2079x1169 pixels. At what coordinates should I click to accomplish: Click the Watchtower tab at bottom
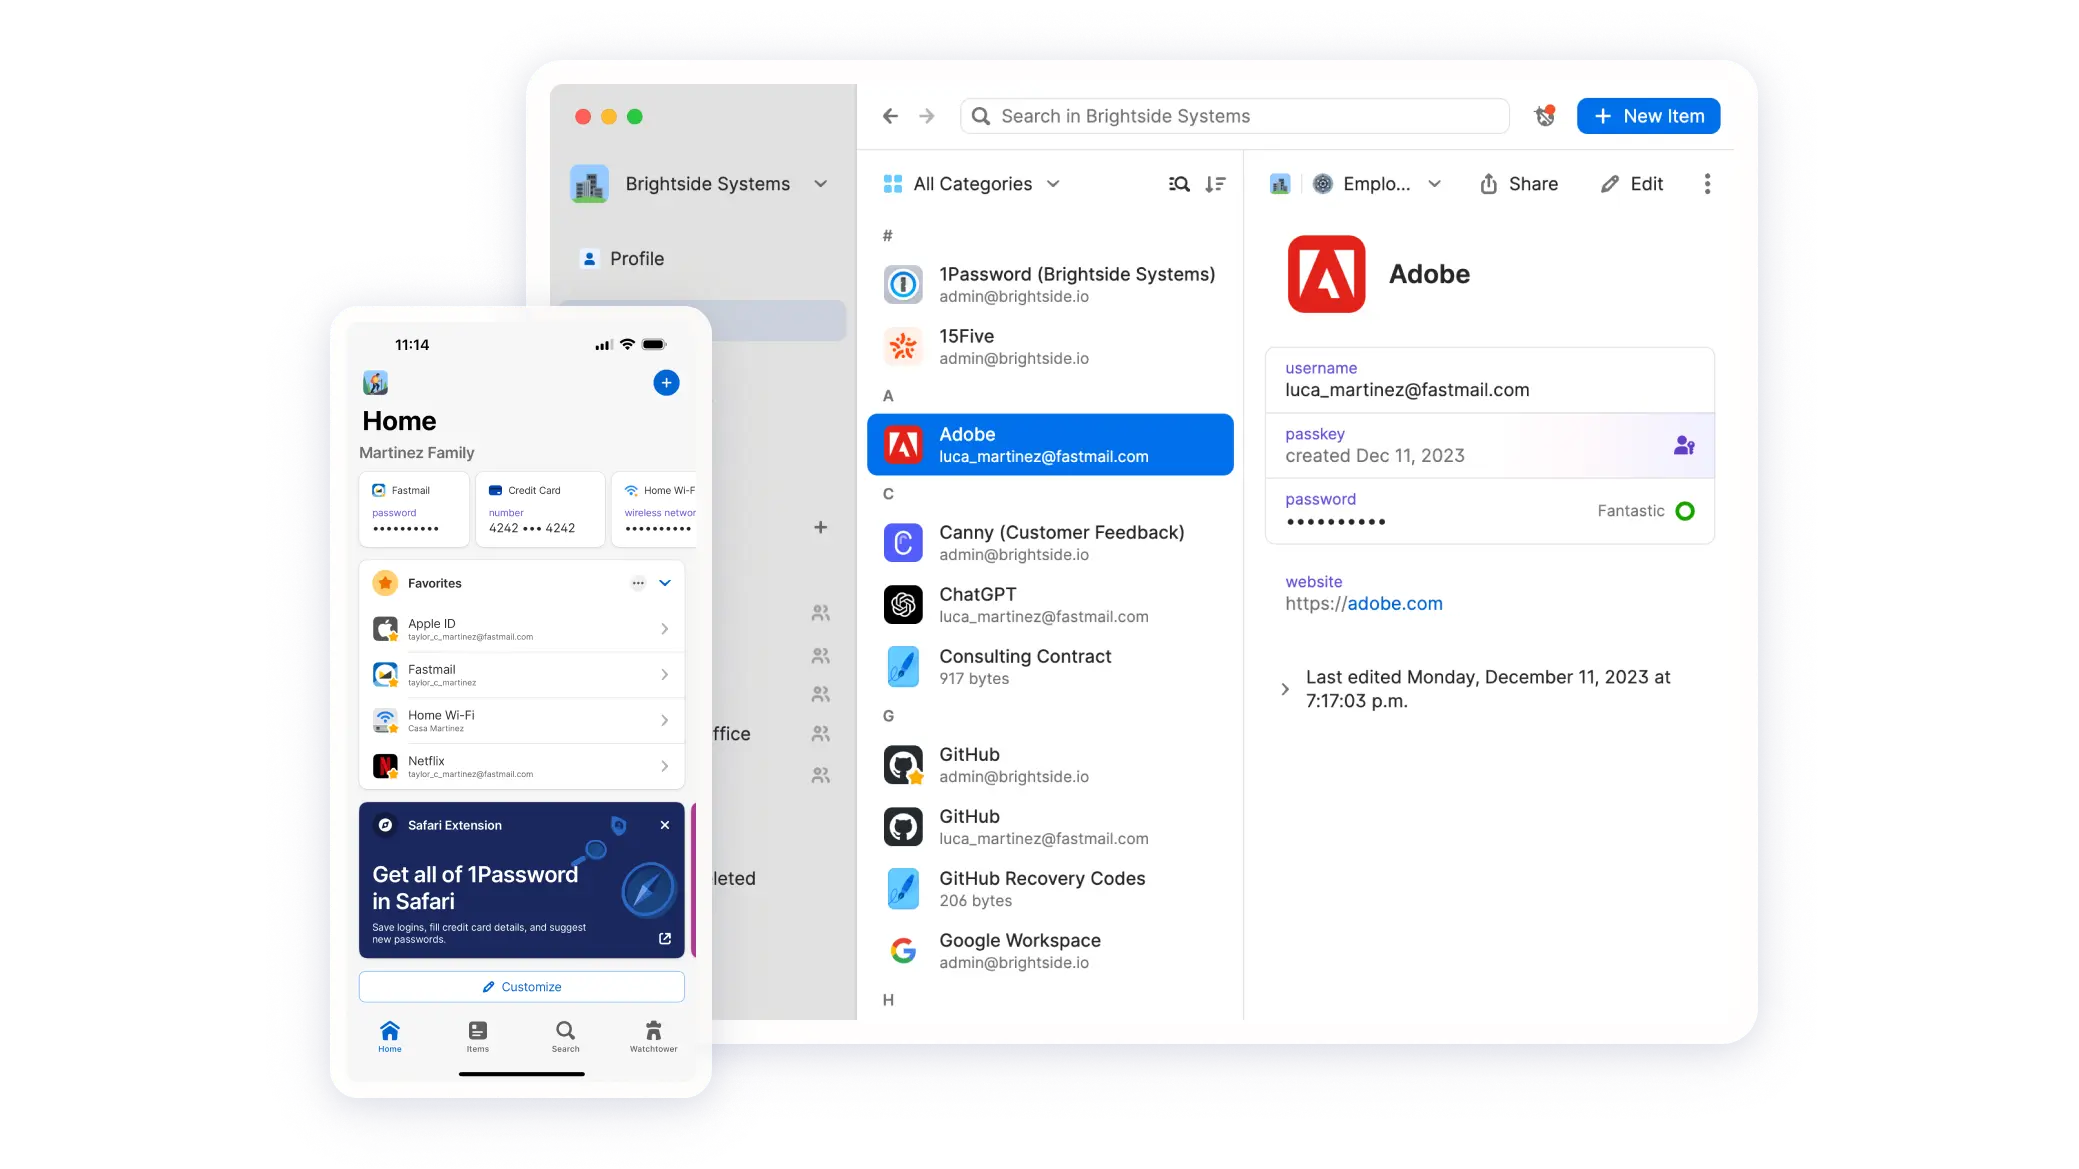point(653,1036)
